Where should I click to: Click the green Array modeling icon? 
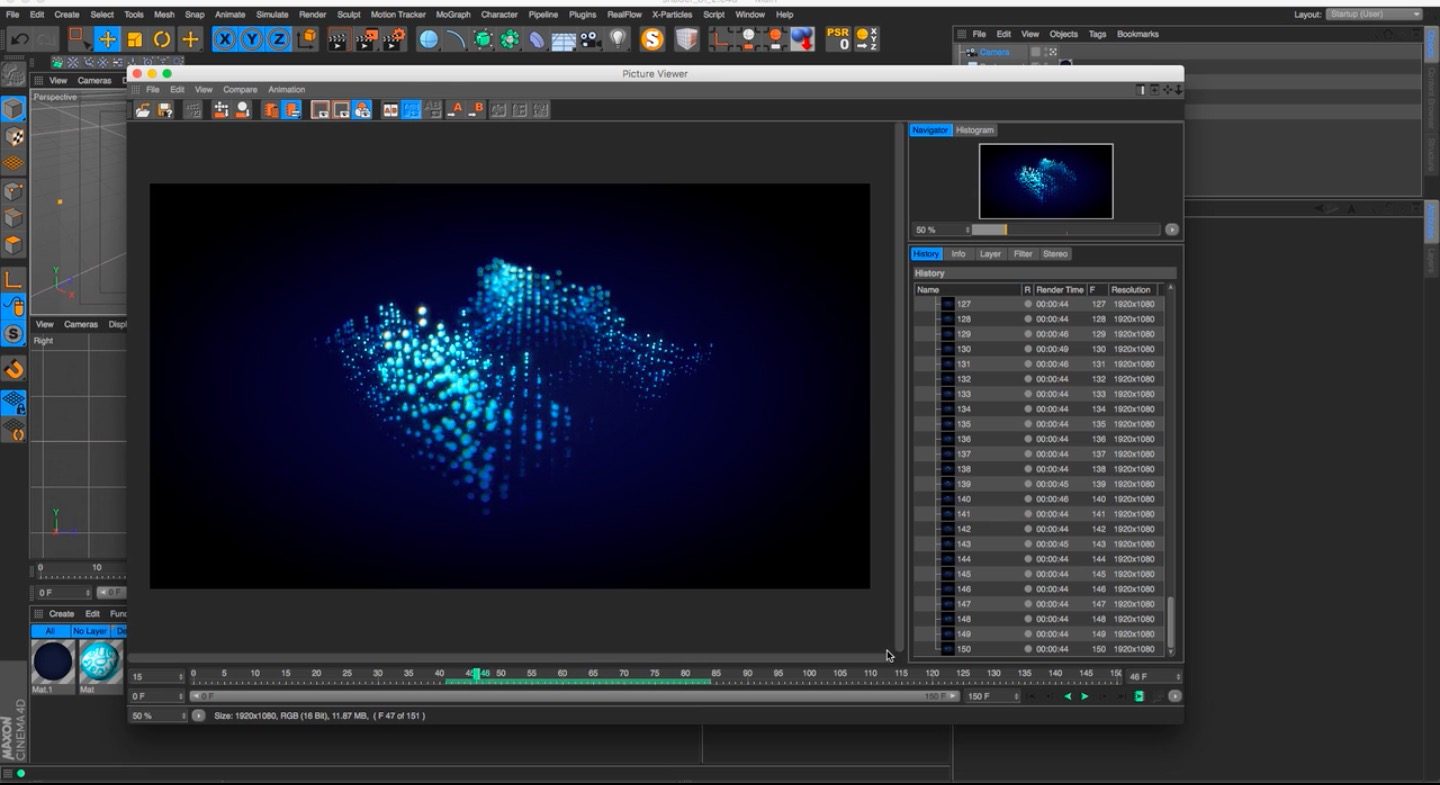pos(510,39)
